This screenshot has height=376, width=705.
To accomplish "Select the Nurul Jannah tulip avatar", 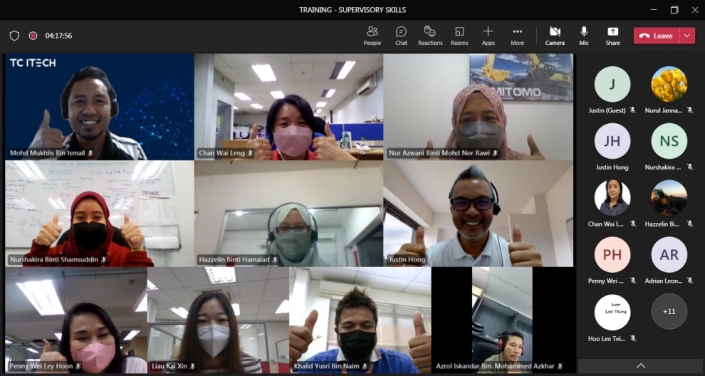I will 669,84.
